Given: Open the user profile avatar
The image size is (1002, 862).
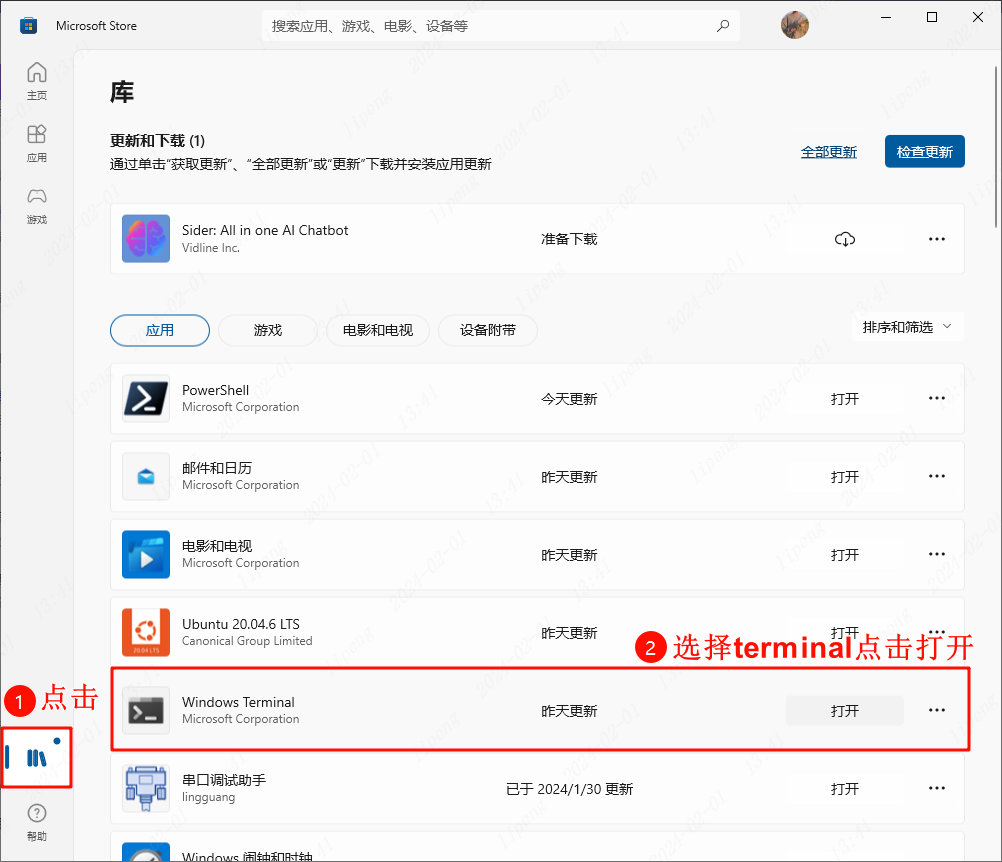Looking at the screenshot, I should tap(795, 26).
